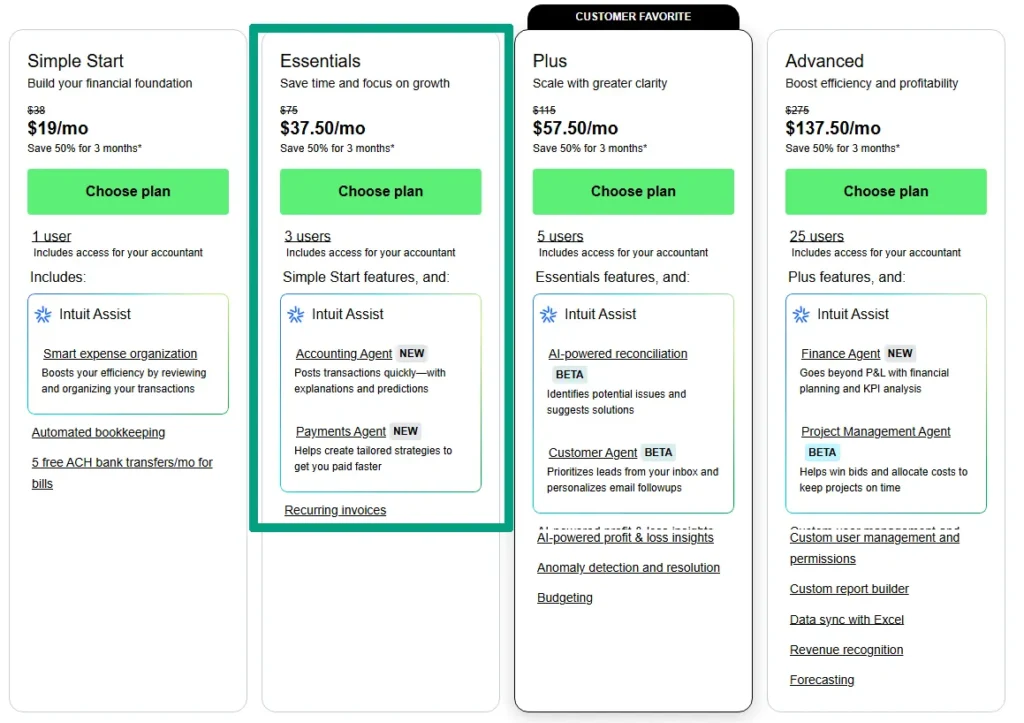This screenshot has width=1024, height=723.
Task: Click the Intuit Assist sparkle icon under Simple Start
Action: pyautogui.click(x=41, y=314)
